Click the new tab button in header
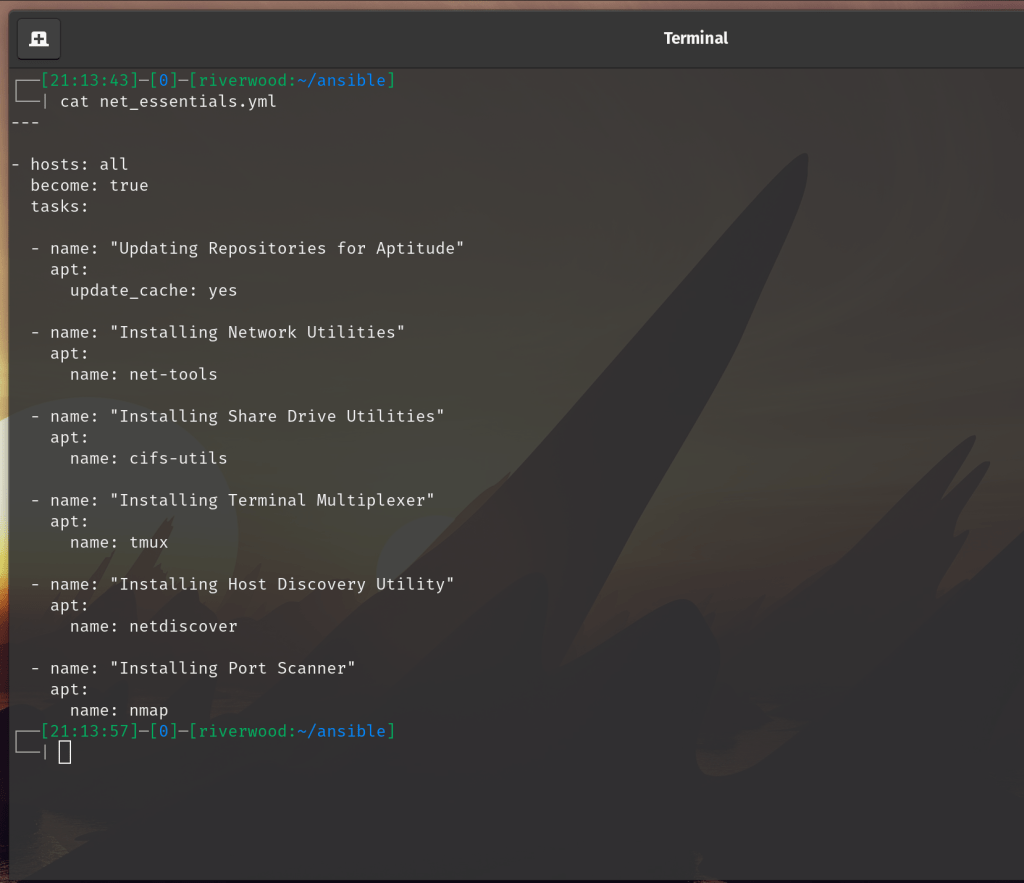The width and height of the screenshot is (1024, 883). [x=39, y=39]
